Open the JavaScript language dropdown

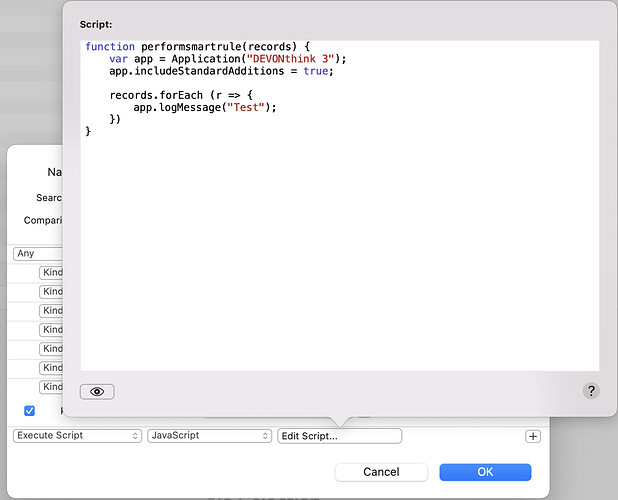pos(209,436)
